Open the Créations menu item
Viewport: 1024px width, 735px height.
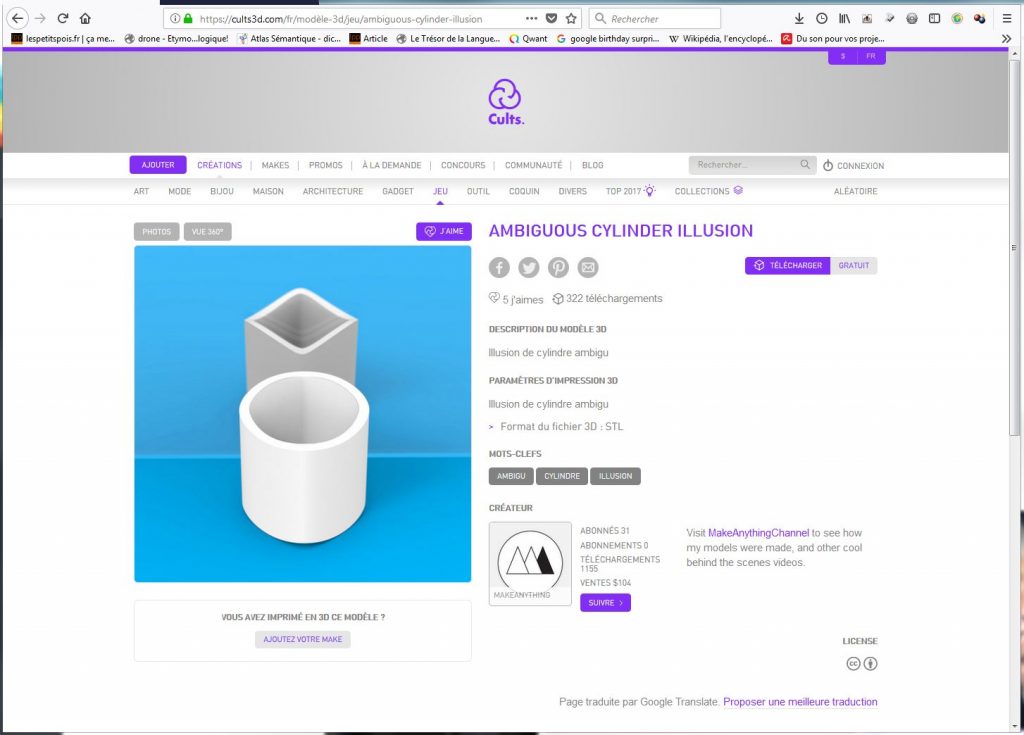tap(219, 165)
